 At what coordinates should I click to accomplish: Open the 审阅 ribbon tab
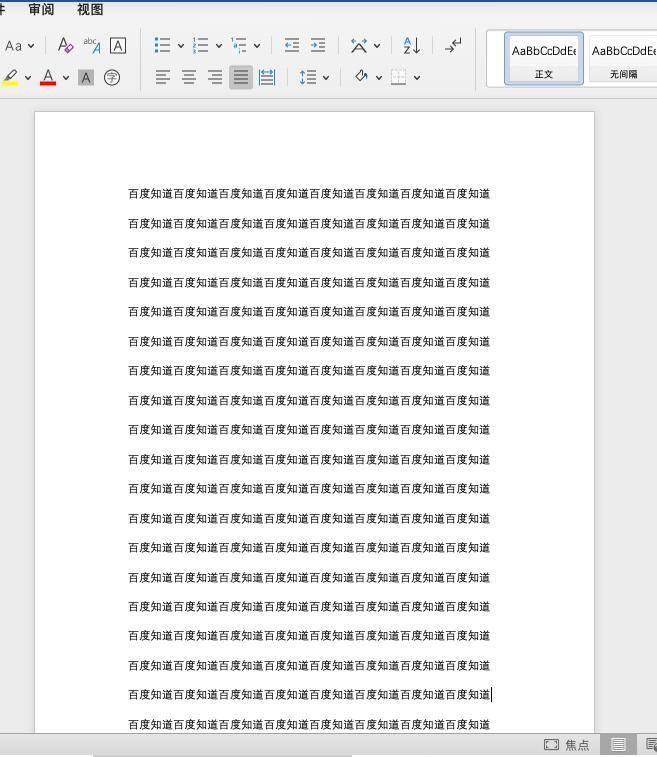point(42,9)
